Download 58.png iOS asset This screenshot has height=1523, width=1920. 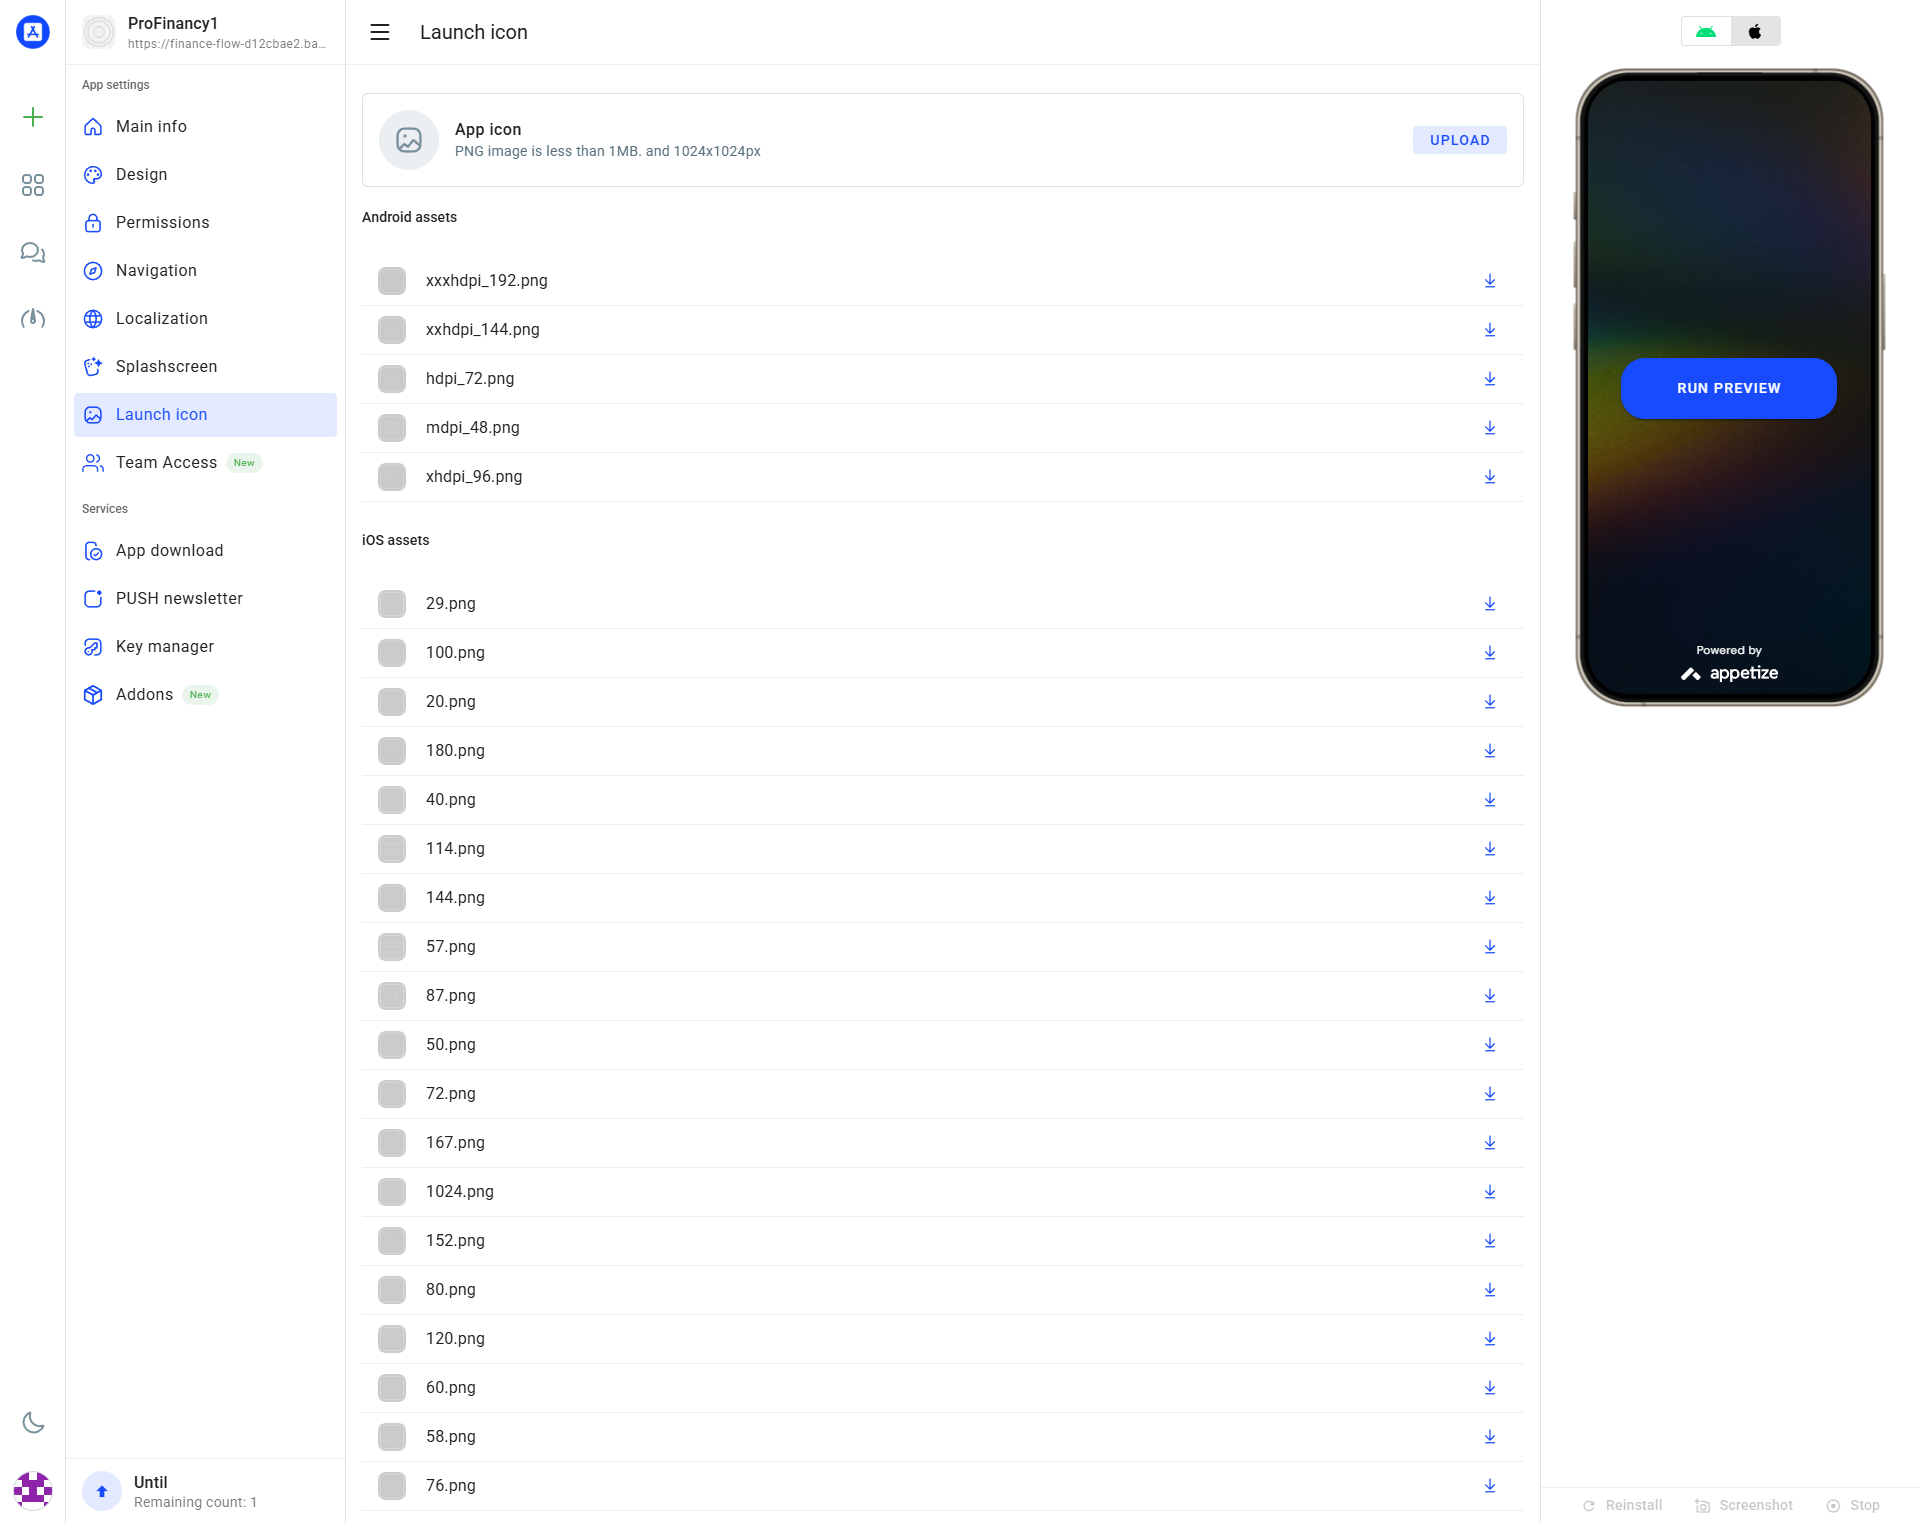pyautogui.click(x=1490, y=1437)
